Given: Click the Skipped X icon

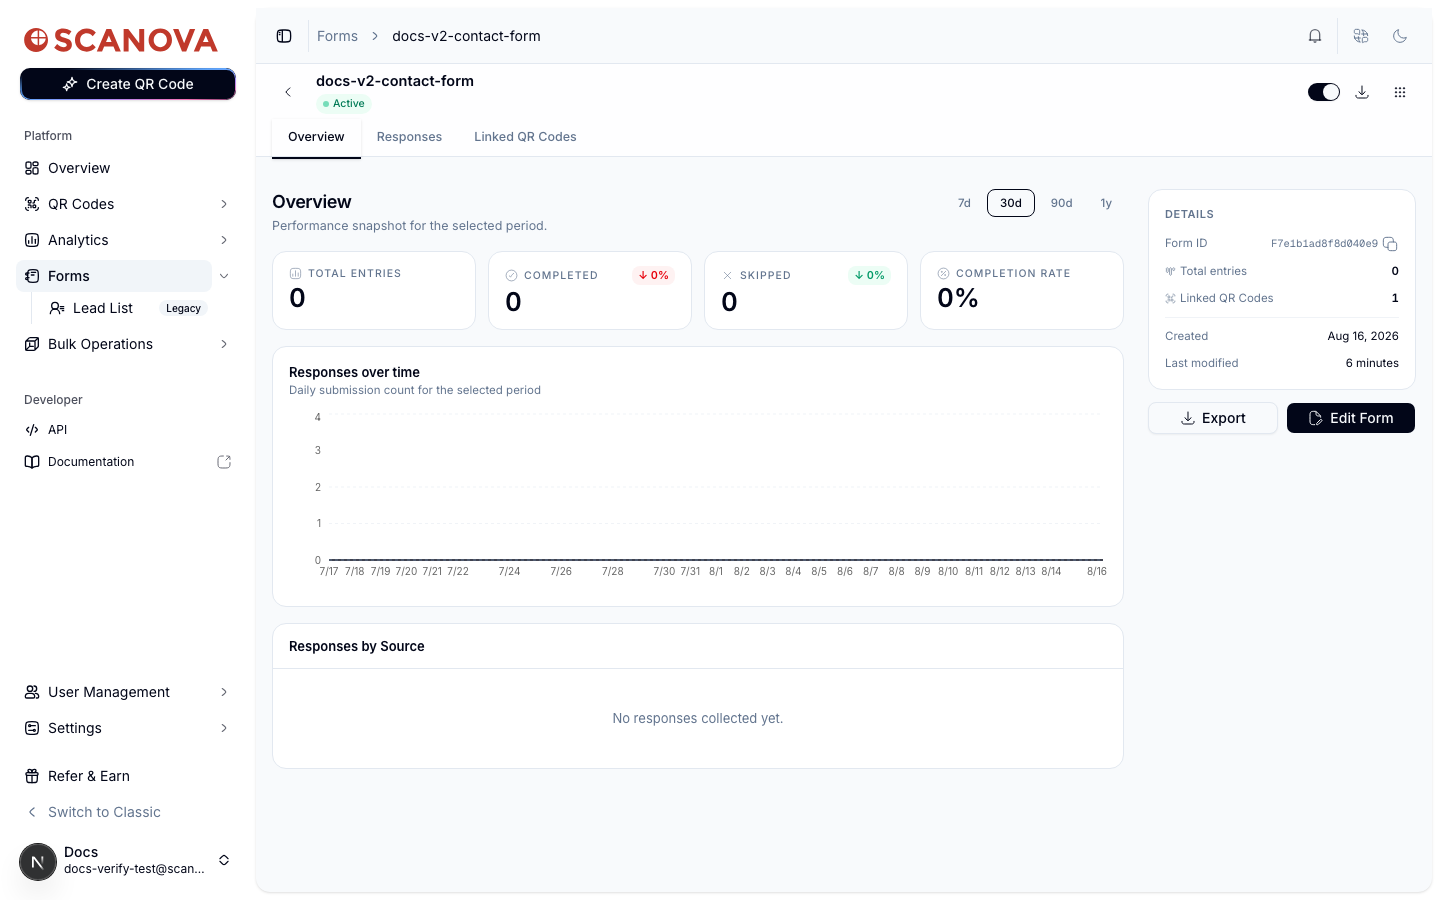Looking at the screenshot, I should pyautogui.click(x=727, y=275).
